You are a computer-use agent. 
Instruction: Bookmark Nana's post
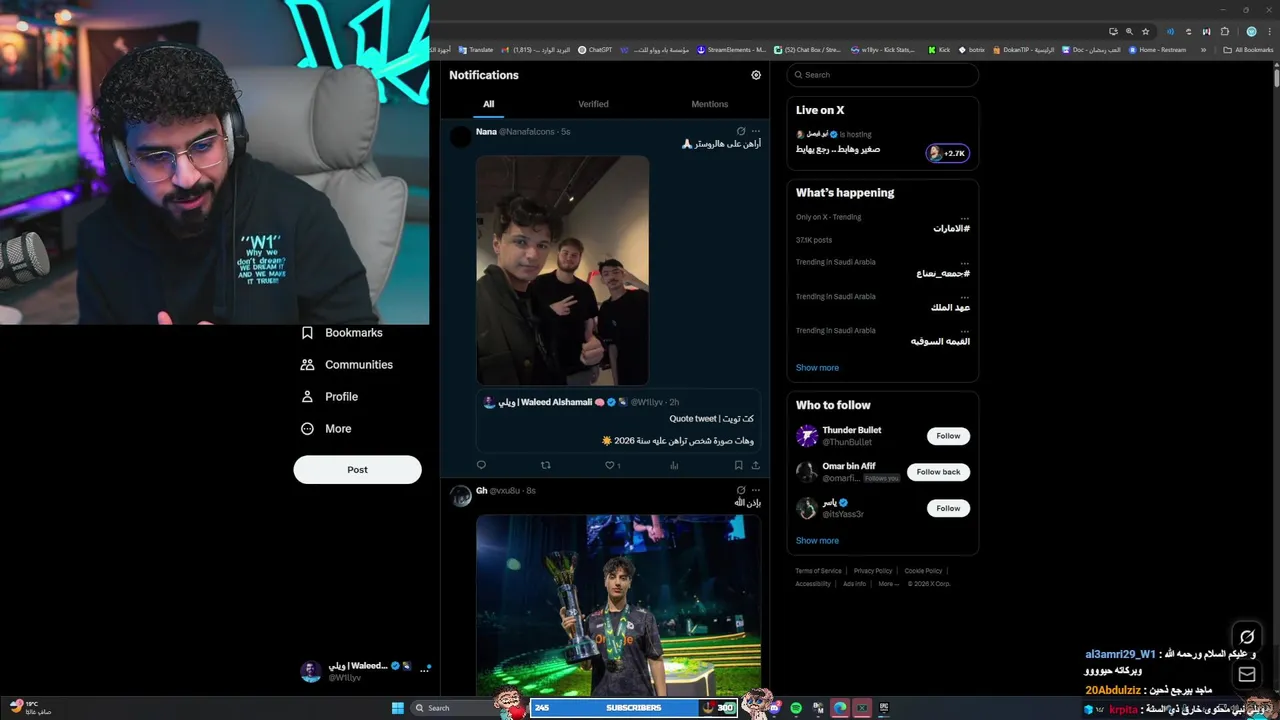[738, 465]
